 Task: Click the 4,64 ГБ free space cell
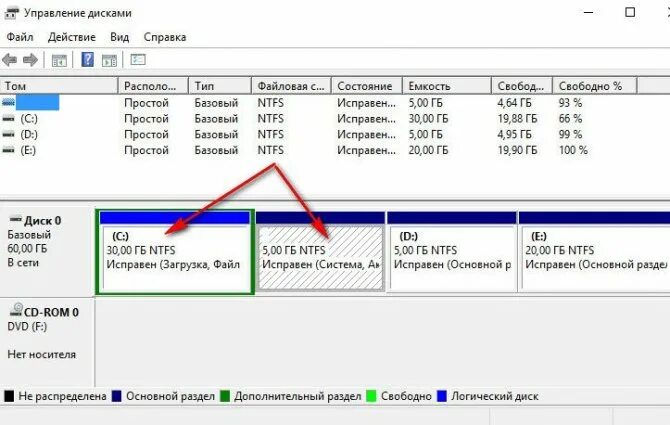514,103
